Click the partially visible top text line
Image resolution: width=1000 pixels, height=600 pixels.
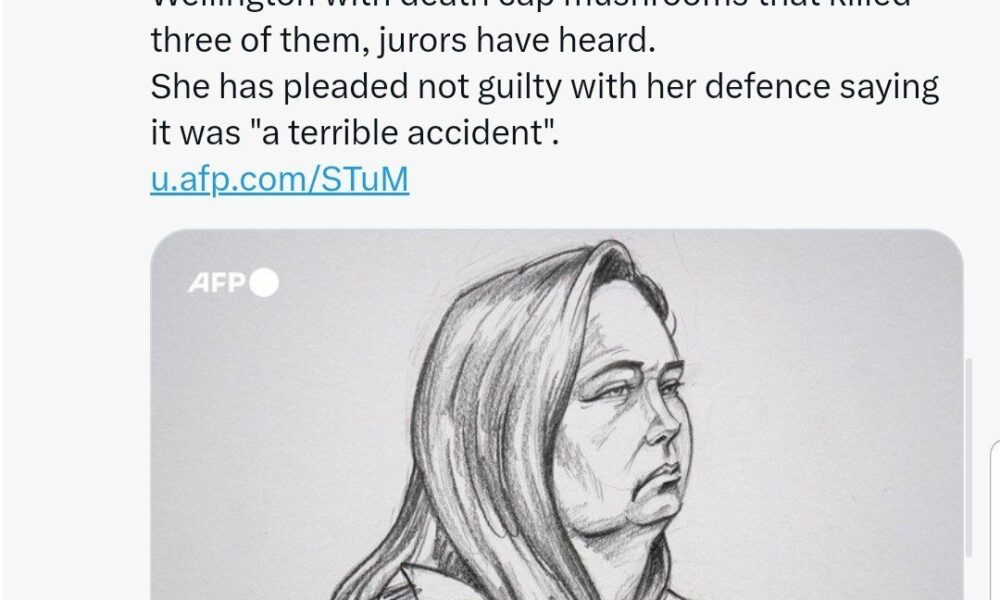(x=530, y=5)
